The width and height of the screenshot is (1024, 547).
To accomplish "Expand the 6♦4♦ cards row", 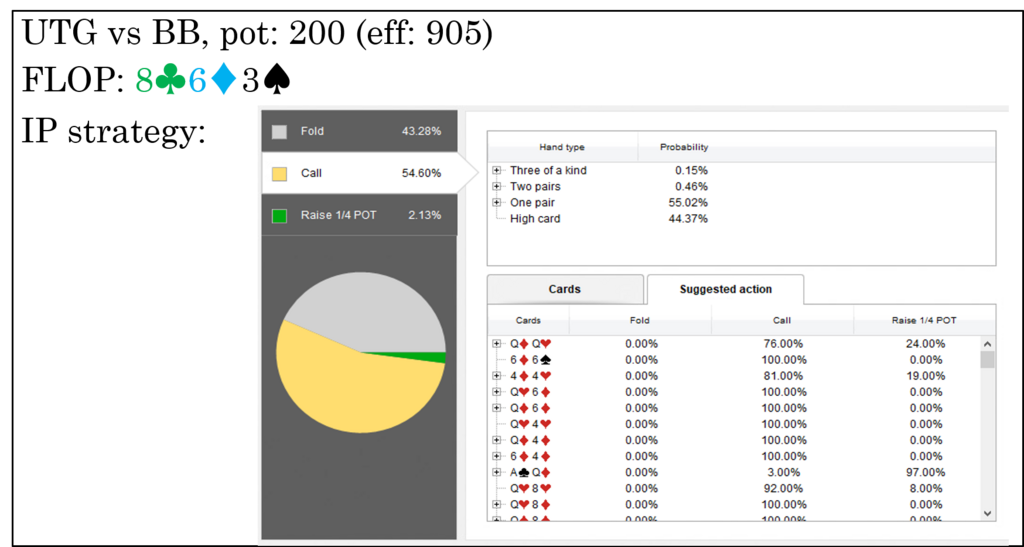I will pos(497,456).
